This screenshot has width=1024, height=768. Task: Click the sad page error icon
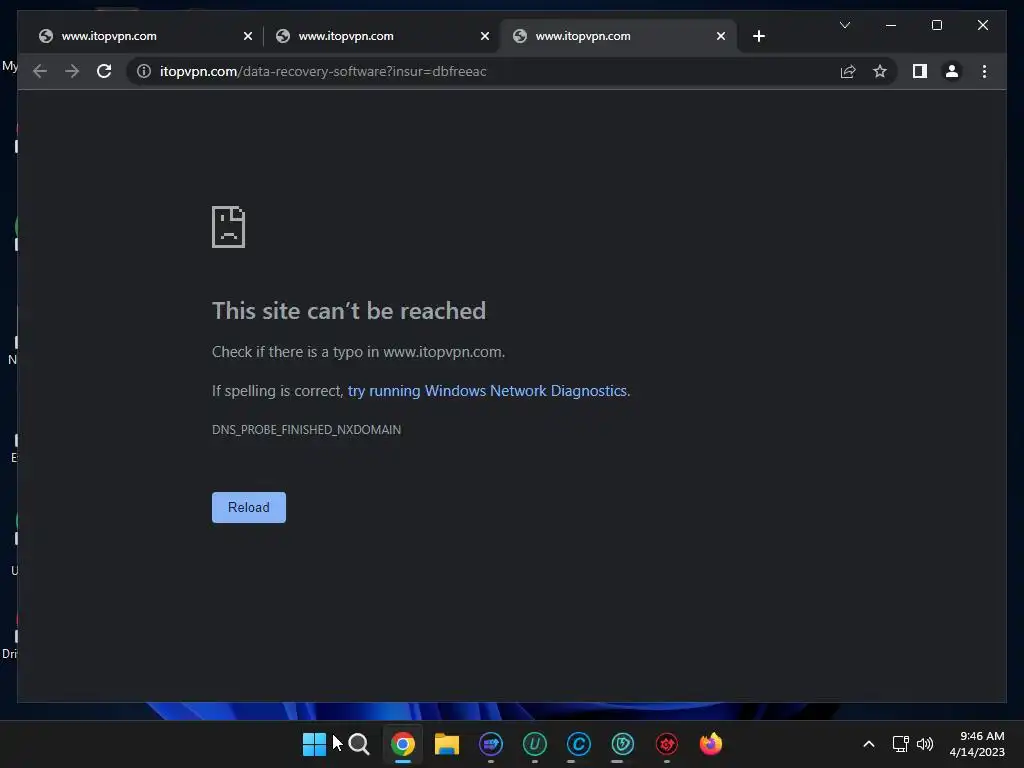229,227
